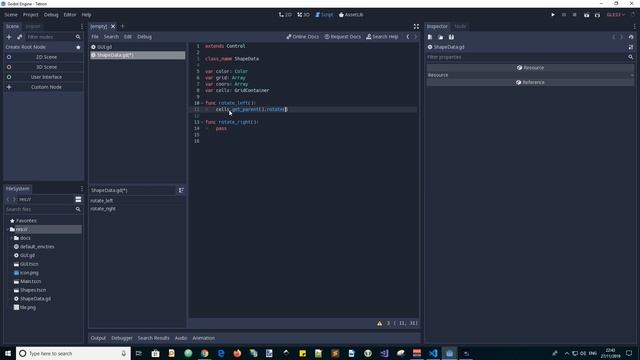This screenshot has width=640, height=360.
Task: Click Search Help button
Action: pos(382,37)
